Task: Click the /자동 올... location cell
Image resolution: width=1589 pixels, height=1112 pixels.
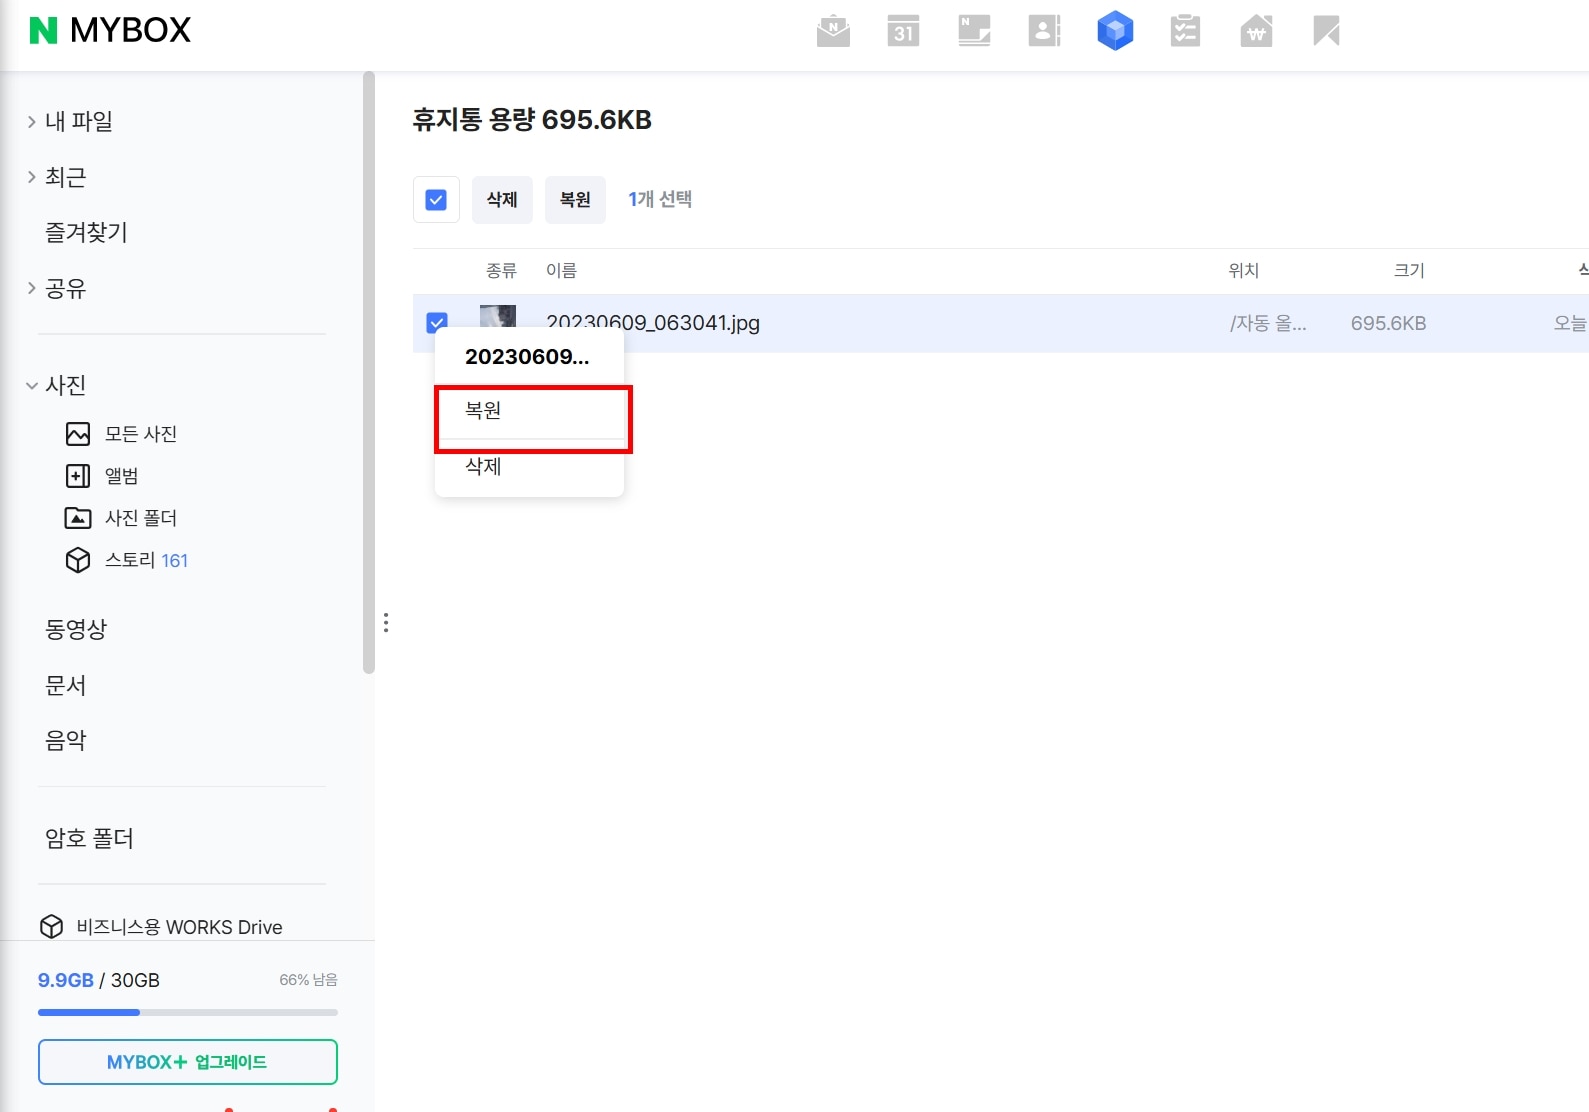Action: (1268, 323)
